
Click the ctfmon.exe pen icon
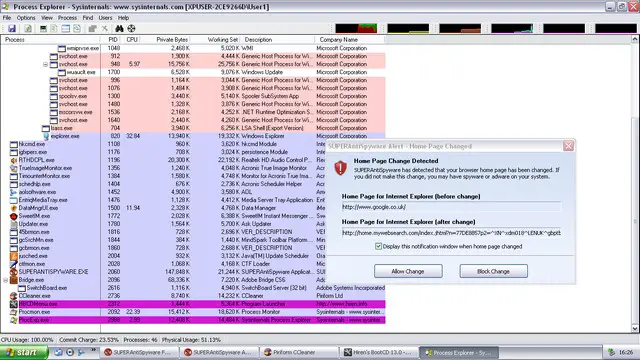14,264
